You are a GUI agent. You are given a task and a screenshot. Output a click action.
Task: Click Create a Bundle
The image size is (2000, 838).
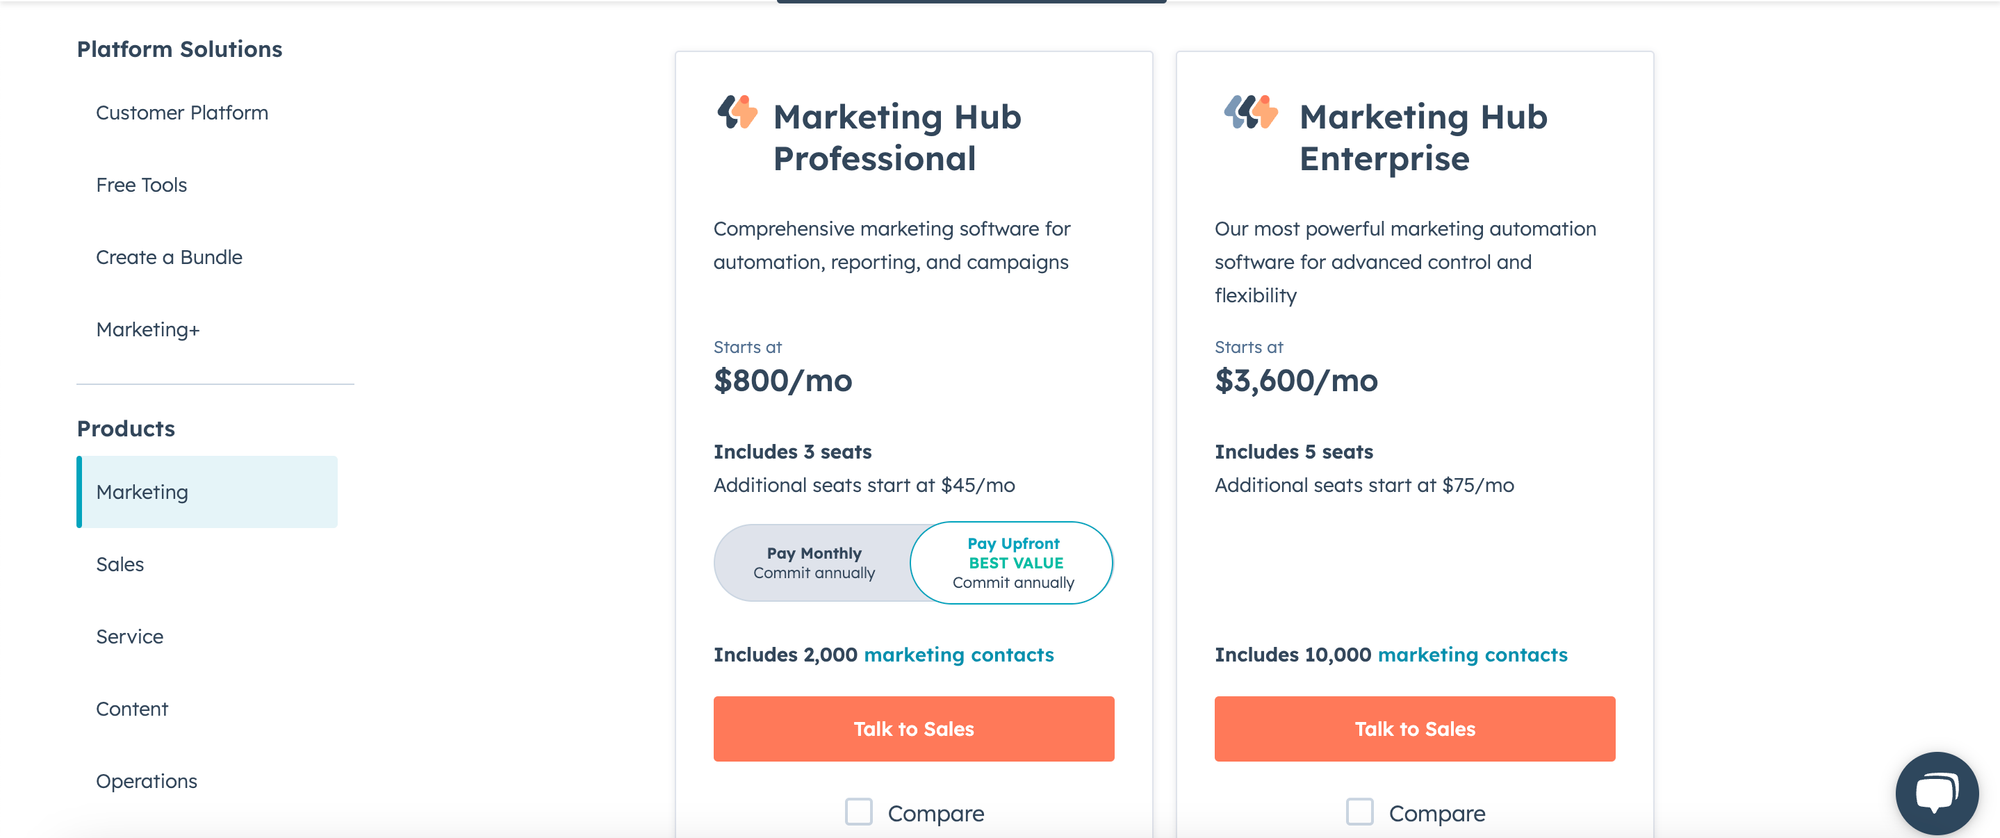pyautogui.click(x=168, y=256)
